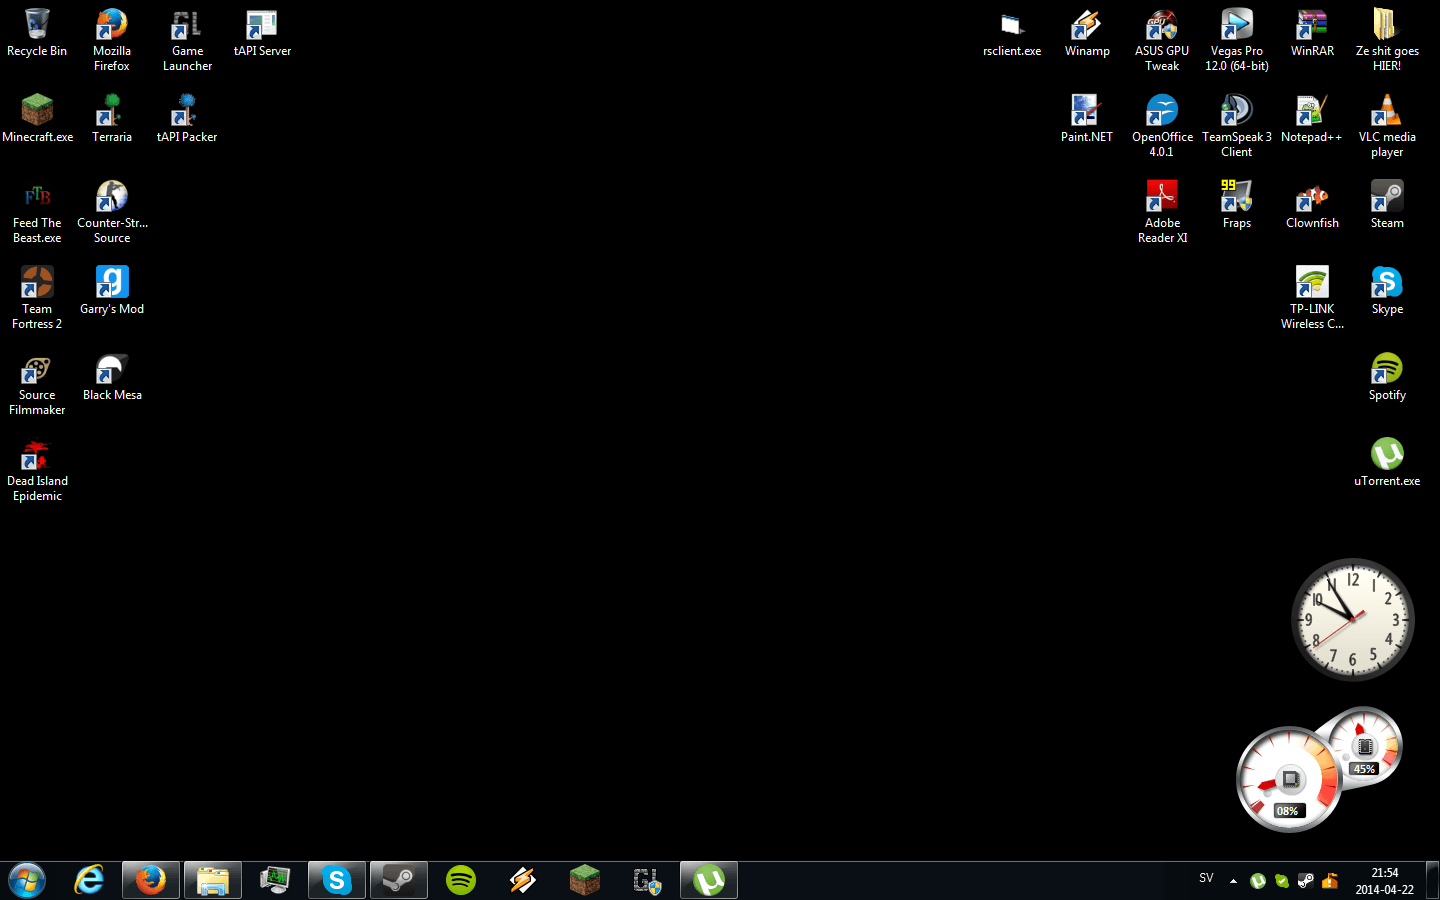Open the SV keyboard language selector
Image resolution: width=1440 pixels, height=900 pixels.
[x=1205, y=878]
